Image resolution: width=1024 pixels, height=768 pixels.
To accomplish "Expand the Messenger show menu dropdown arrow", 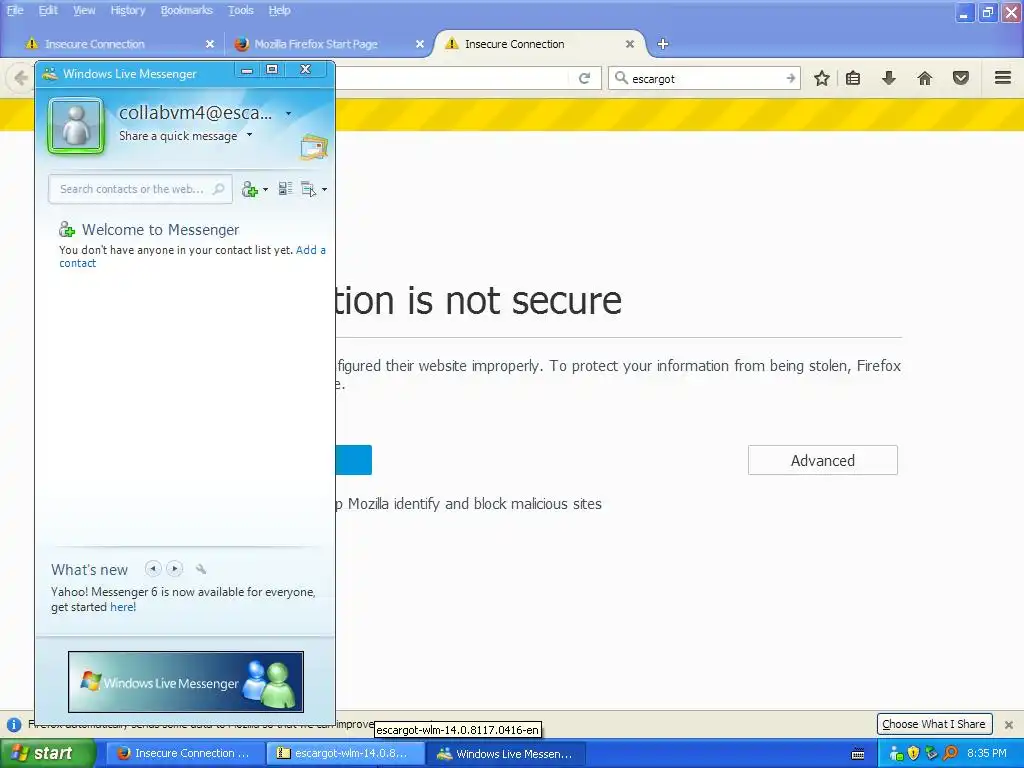I will pos(325,189).
